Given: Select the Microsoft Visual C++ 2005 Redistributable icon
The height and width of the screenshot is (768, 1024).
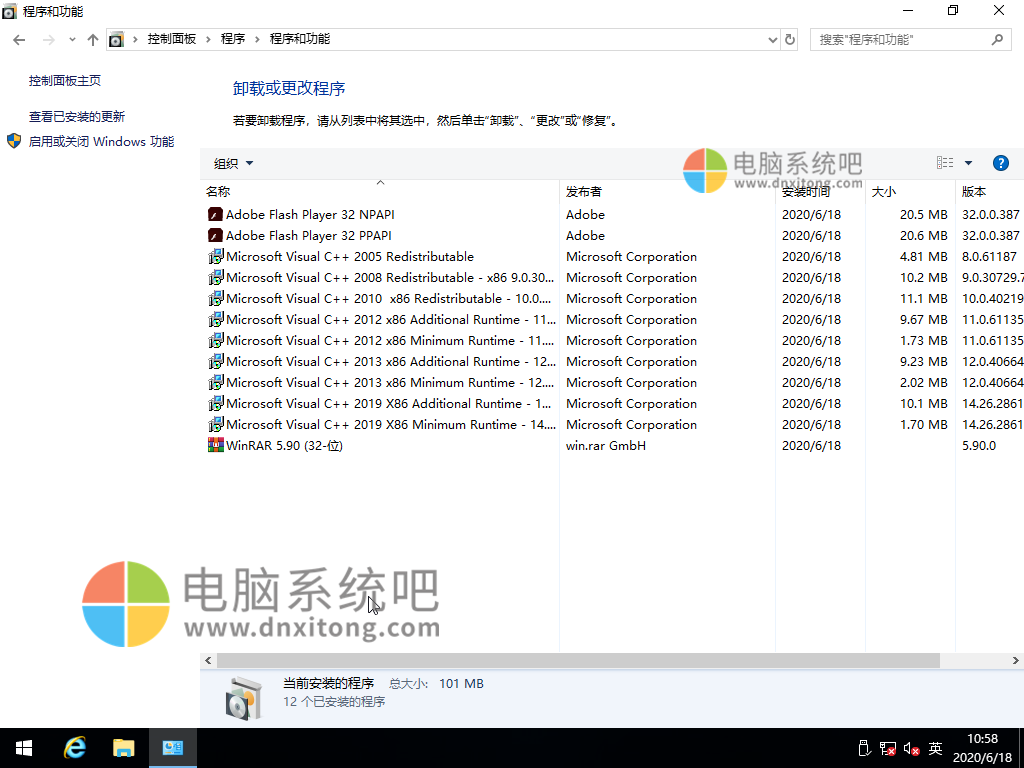Looking at the screenshot, I should click(214, 256).
